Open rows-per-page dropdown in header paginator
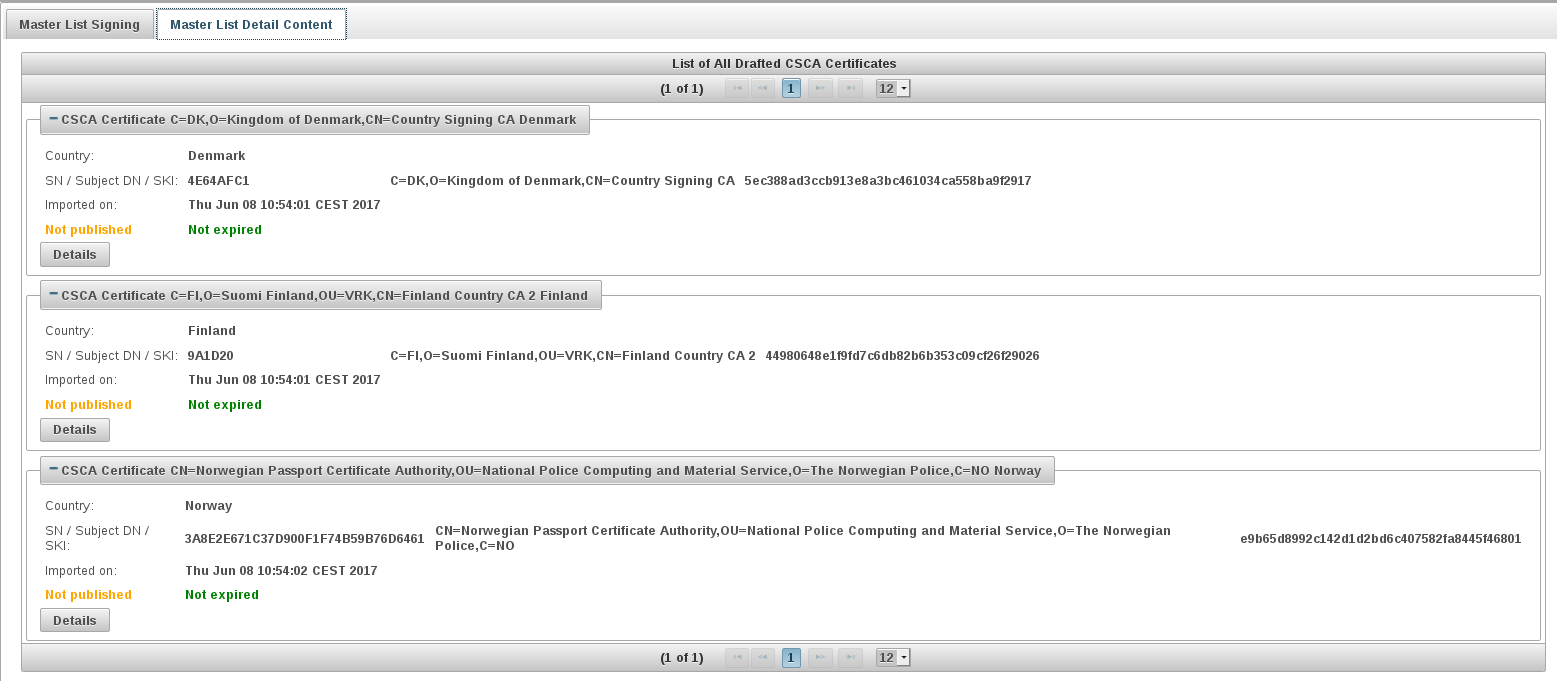Viewport: 1557px width, 681px height. tap(893, 88)
